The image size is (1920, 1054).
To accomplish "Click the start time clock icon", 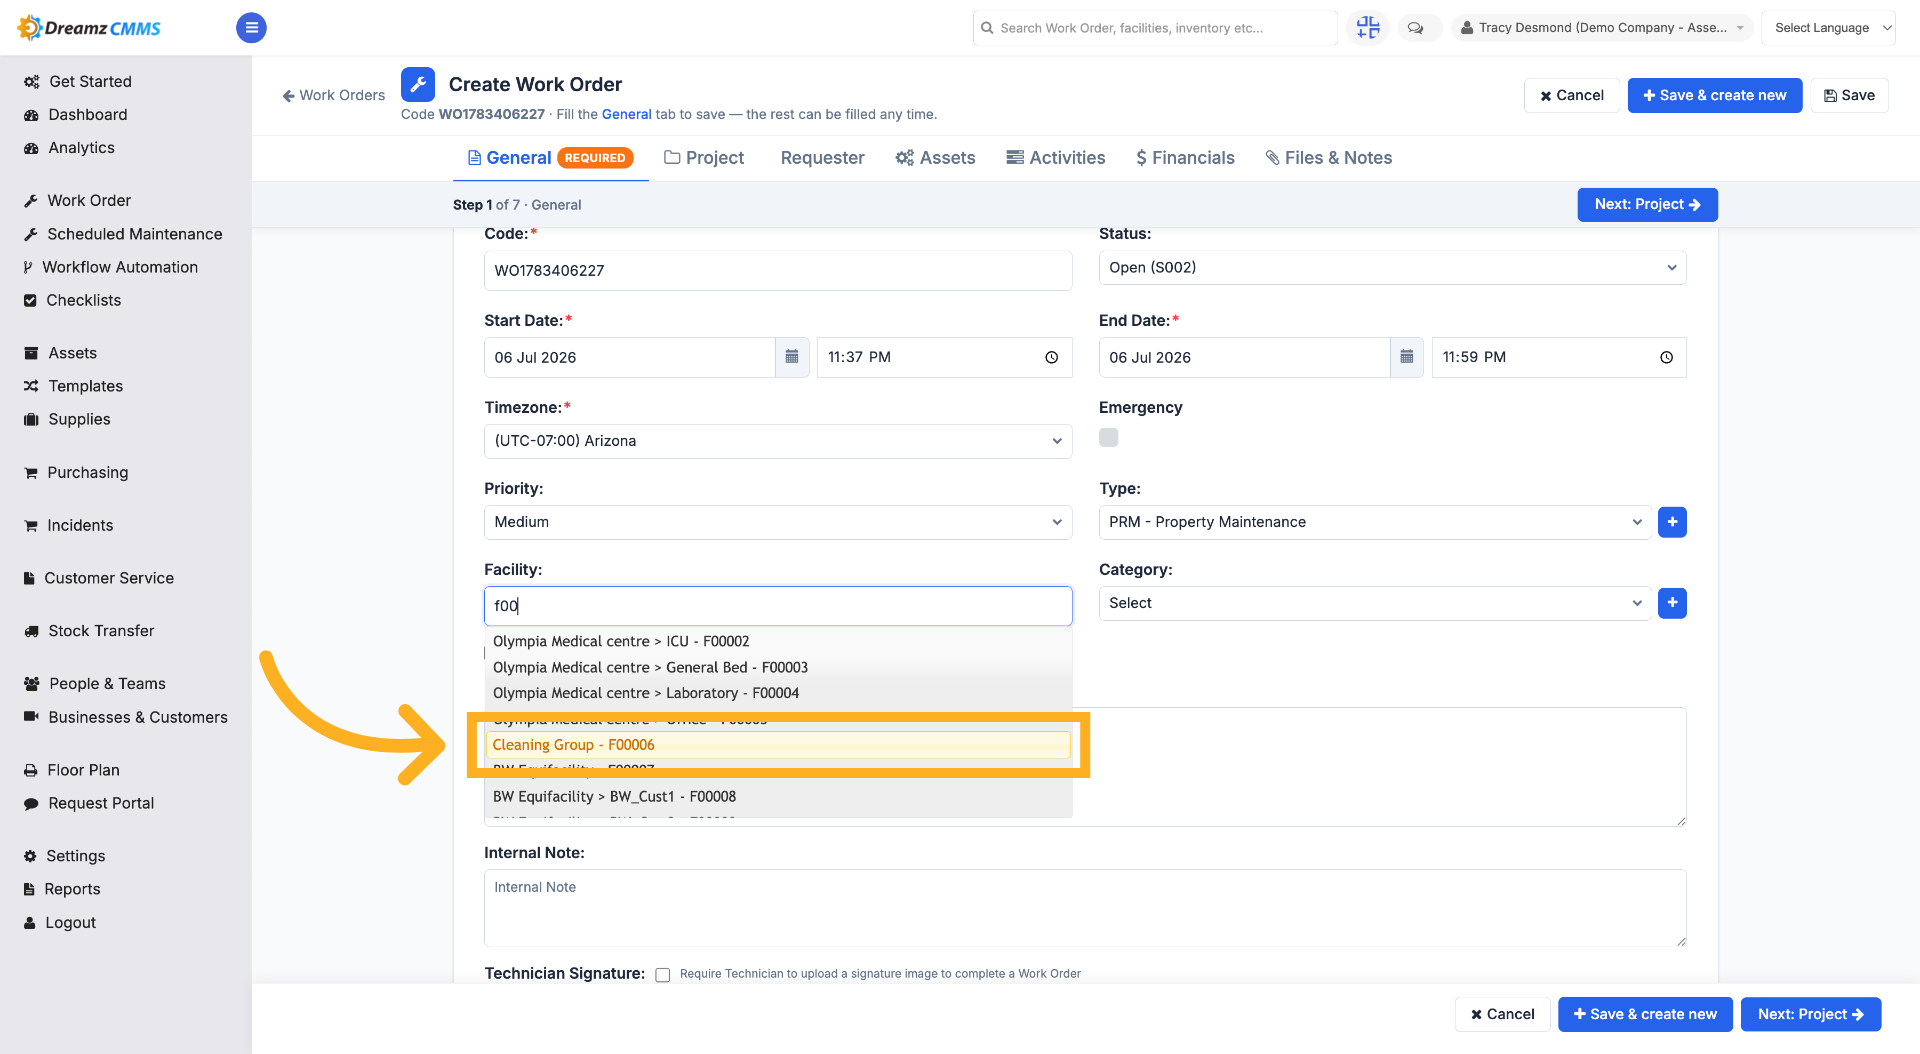I will tap(1052, 357).
